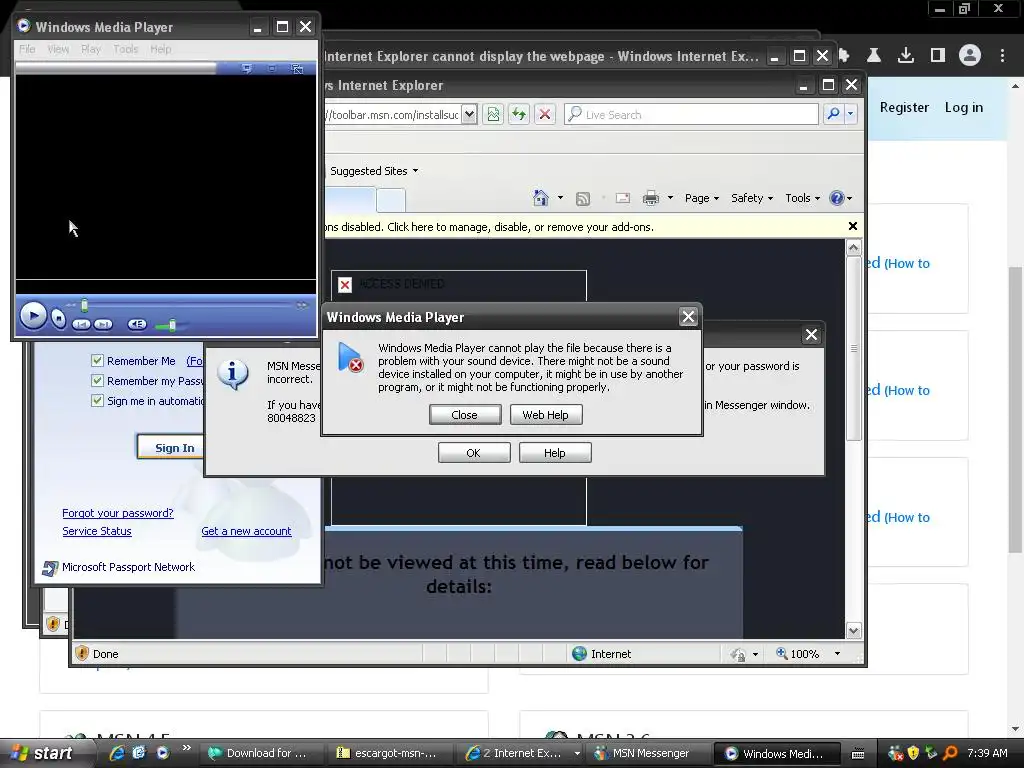Click the rewind arrow on the Media Player seek bar
Image resolution: width=1024 pixels, height=768 pixels.
click(x=71, y=305)
